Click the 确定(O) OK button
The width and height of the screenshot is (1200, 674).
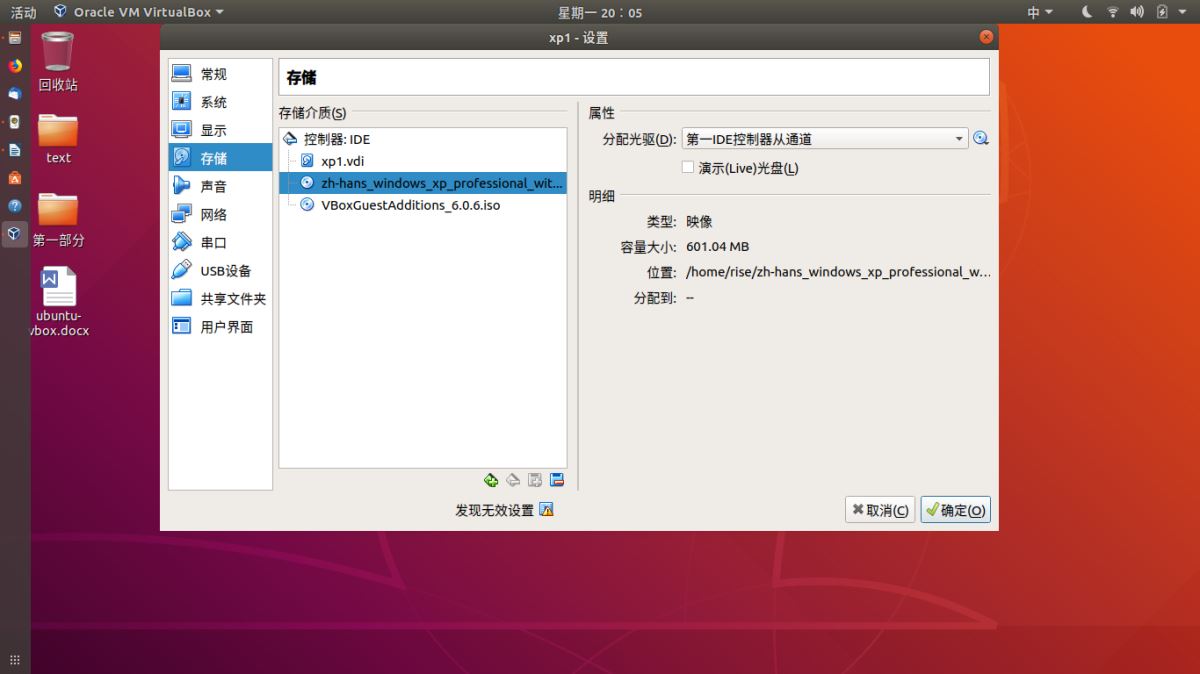tap(955, 510)
